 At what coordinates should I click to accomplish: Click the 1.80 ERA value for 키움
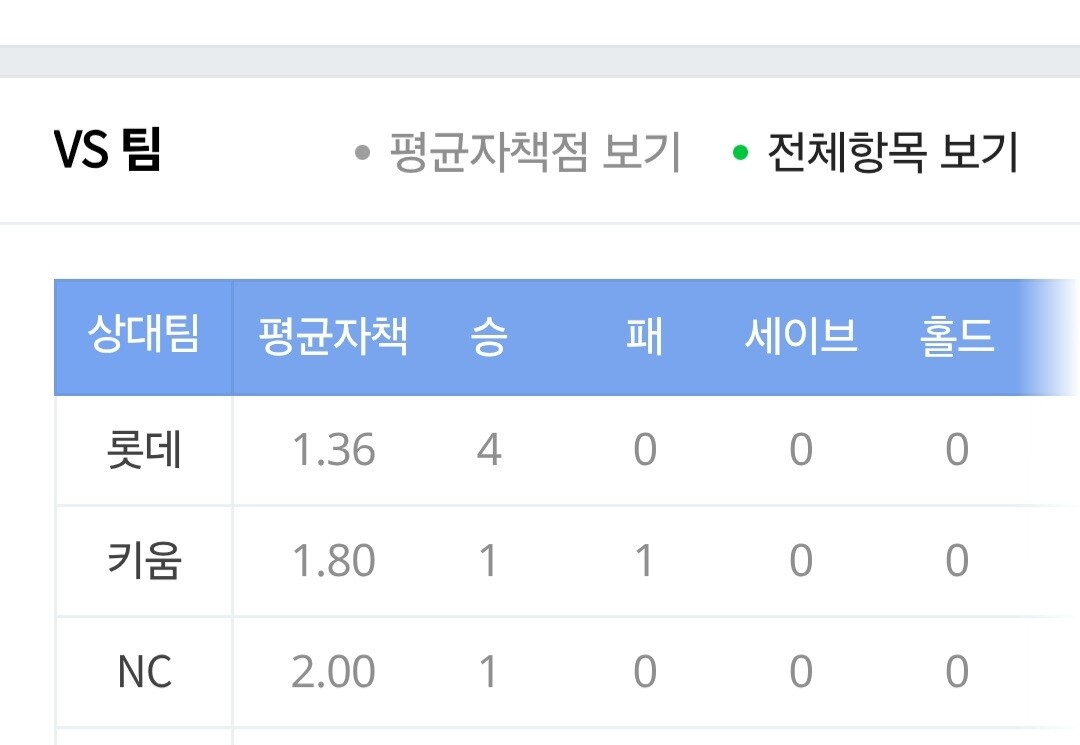click(x=333, y=561)
